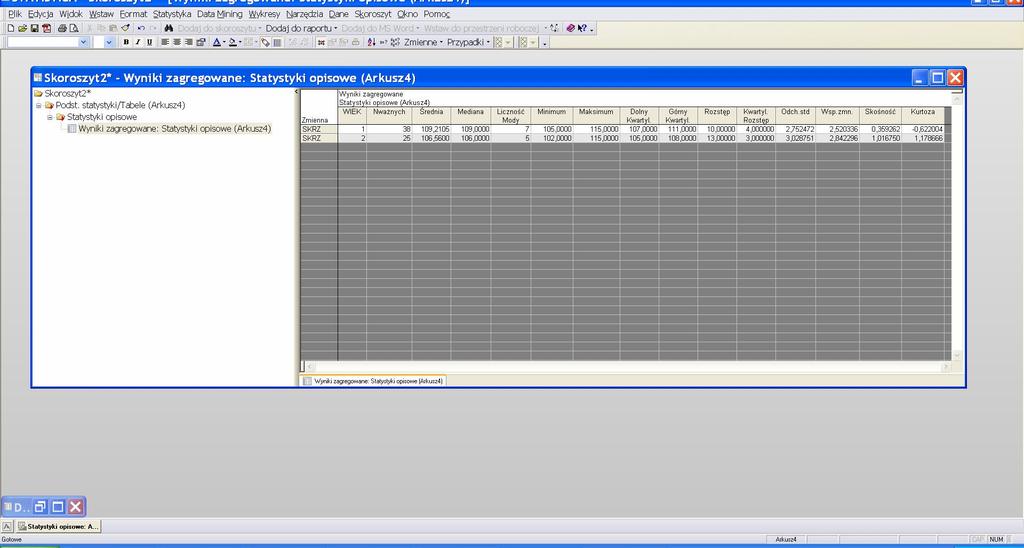Collapse the Podst. statystyki/Tabele tree node
This screenshot has height=548, width=1024.
[x=39, y=105]
